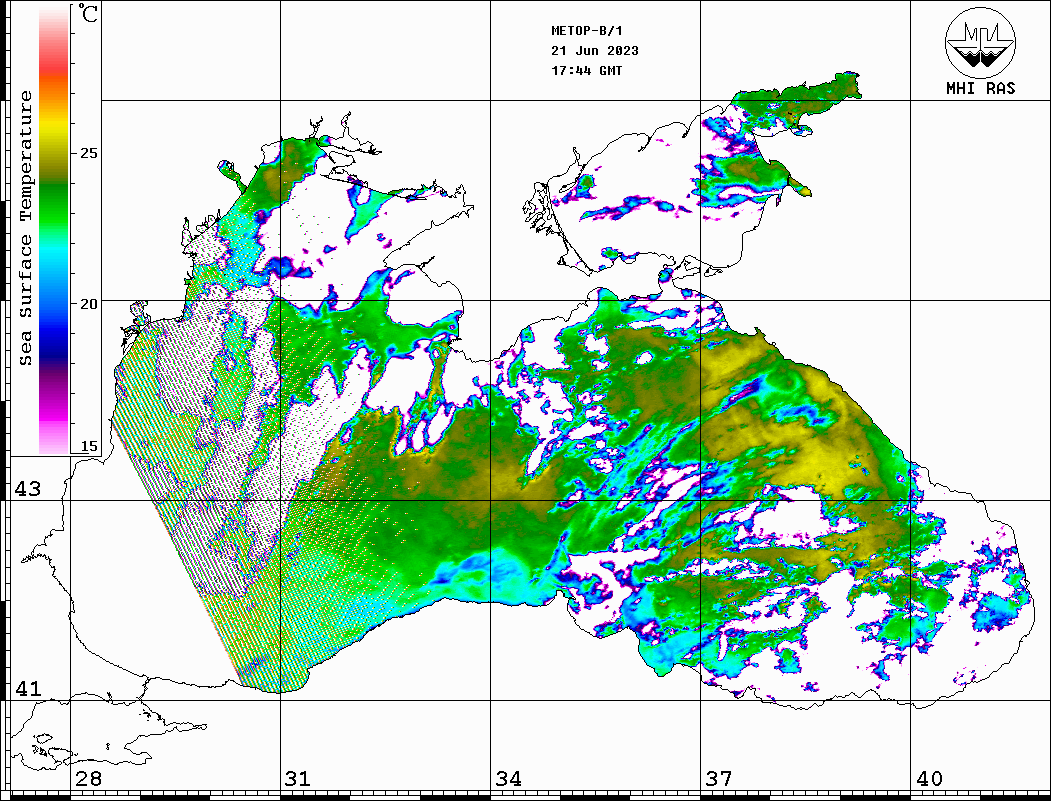The image size is (1051, 801).
Task: Click the 'METOP-B/1' satellite label
Action: tap(587, 31)
